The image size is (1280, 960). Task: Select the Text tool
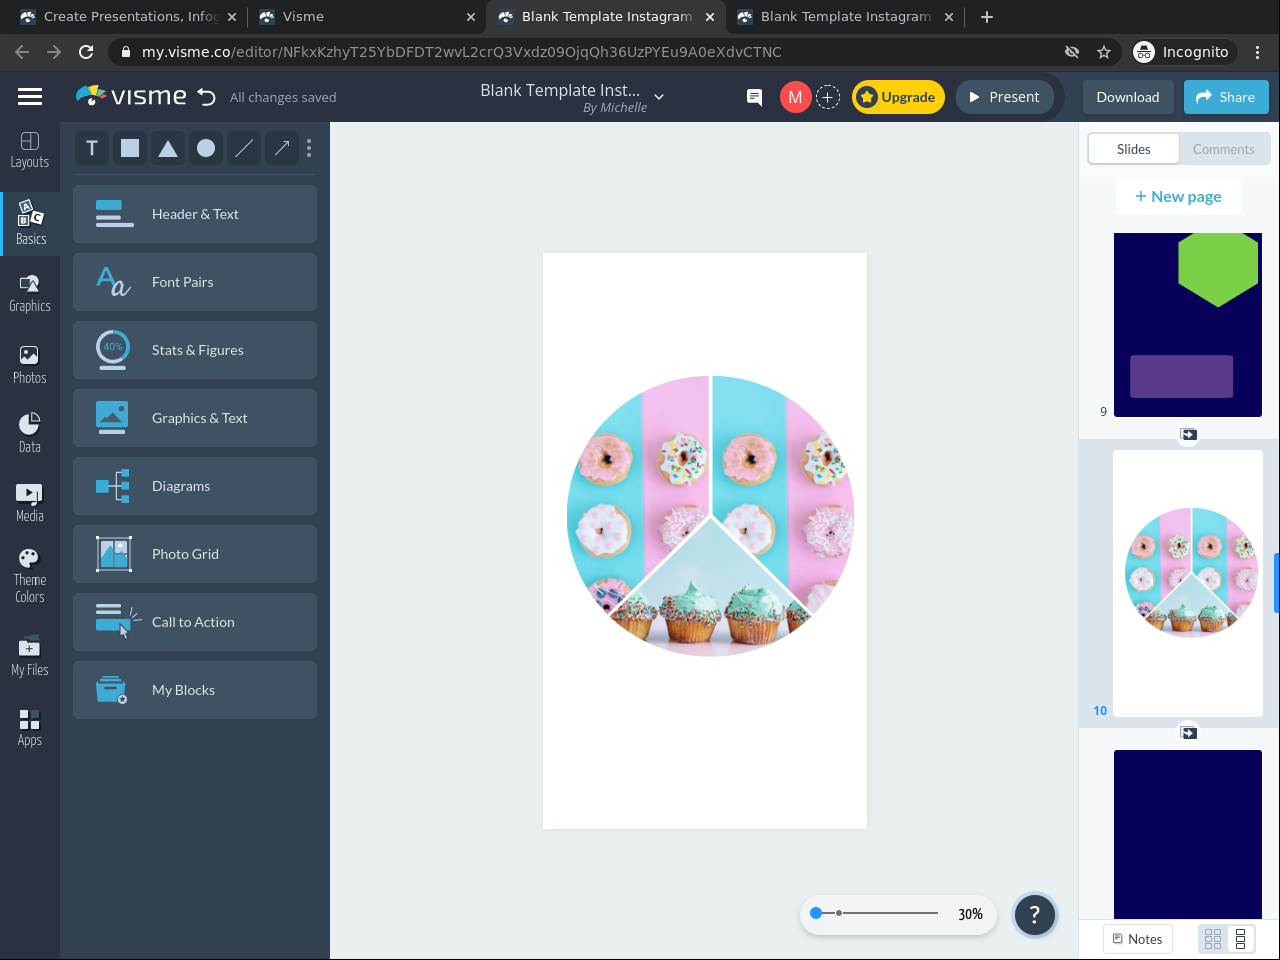coord(92,148)
